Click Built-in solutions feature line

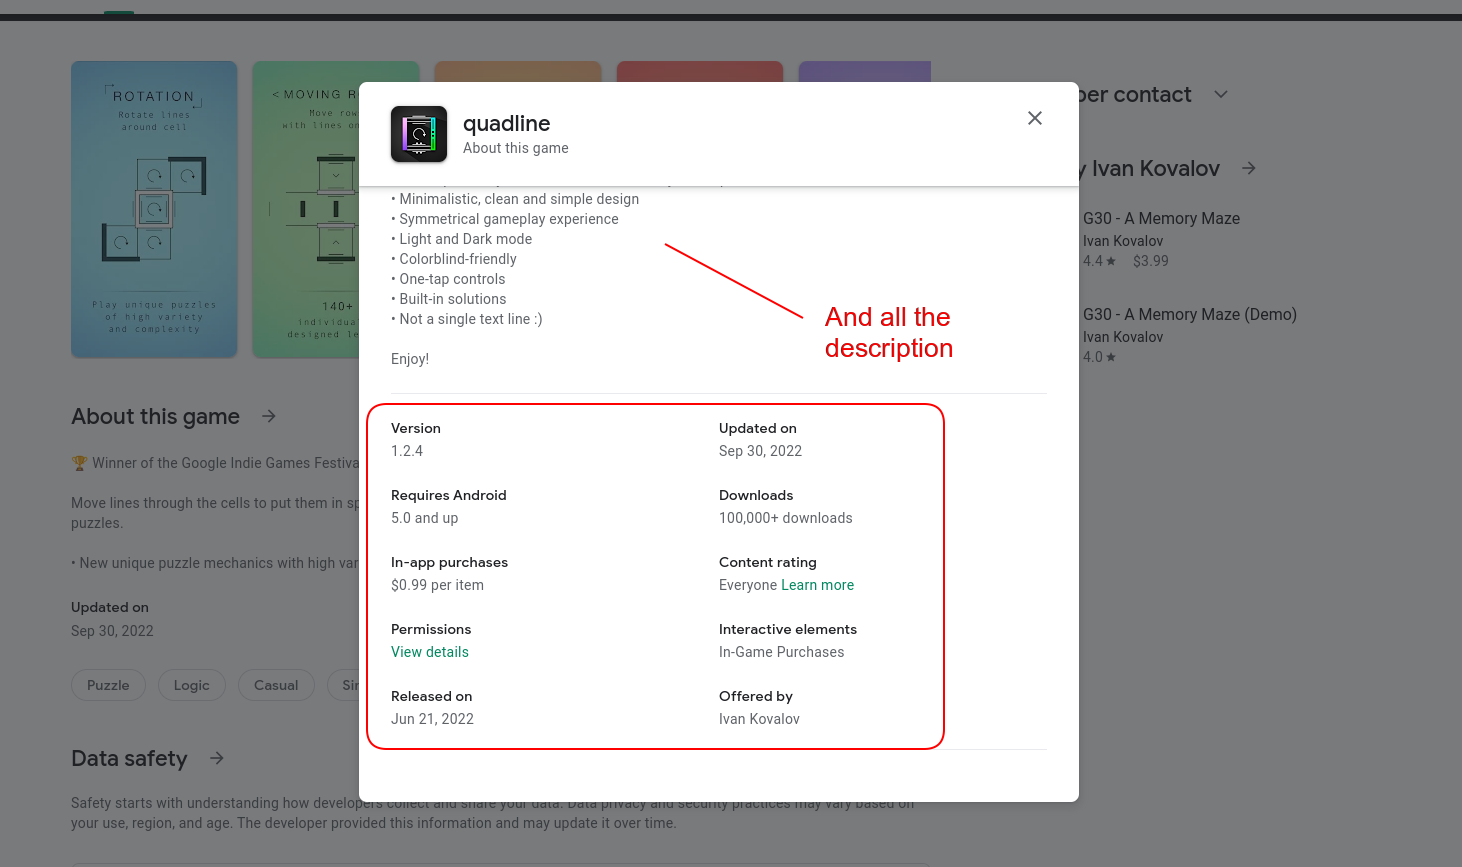[449, 299]
